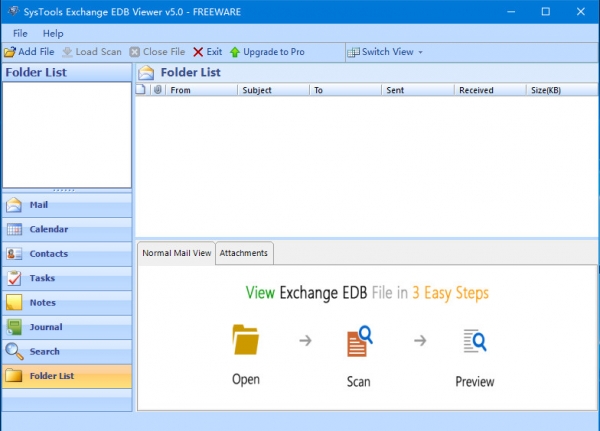Click the 'Upgrade to Pro' toolbar label

click(274, 52)
